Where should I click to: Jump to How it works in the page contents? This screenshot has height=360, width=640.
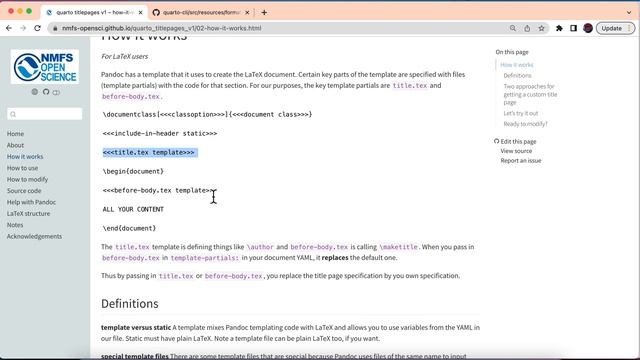[x=517, y=65]
